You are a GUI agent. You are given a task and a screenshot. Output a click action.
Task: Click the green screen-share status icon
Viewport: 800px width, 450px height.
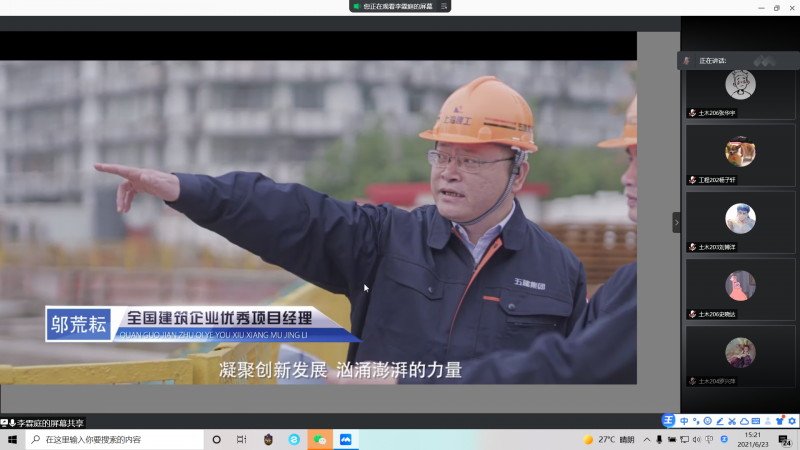pos(356,6)
